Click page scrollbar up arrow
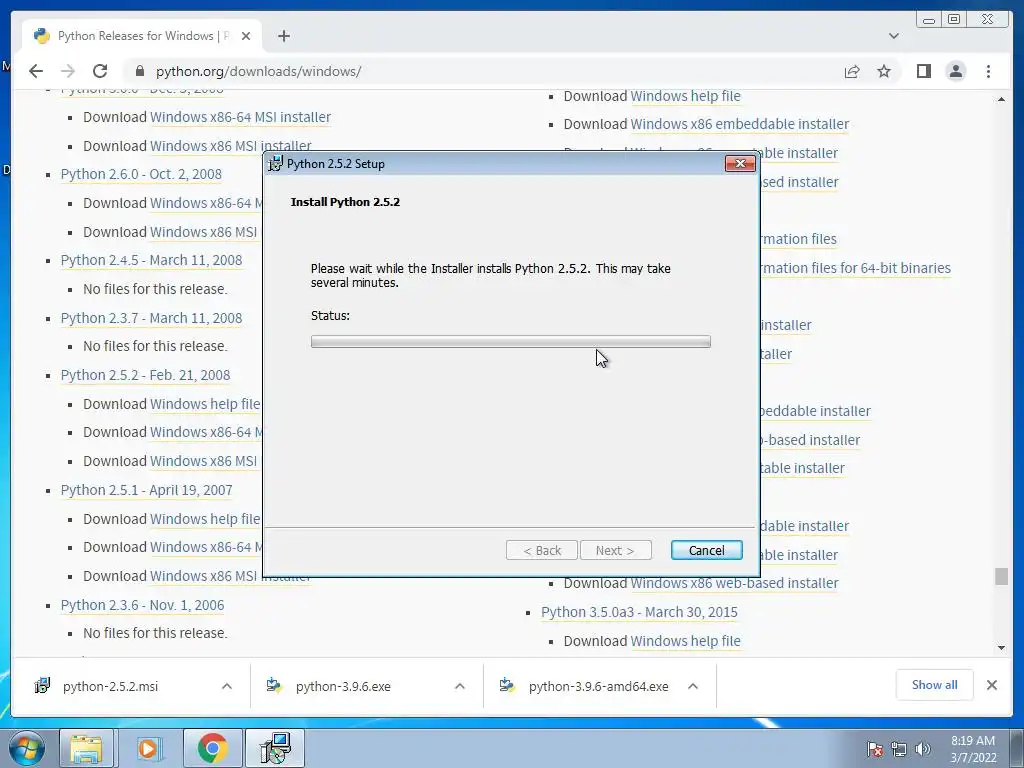This screenshot has height=768, width=1024. (1001, 99)
